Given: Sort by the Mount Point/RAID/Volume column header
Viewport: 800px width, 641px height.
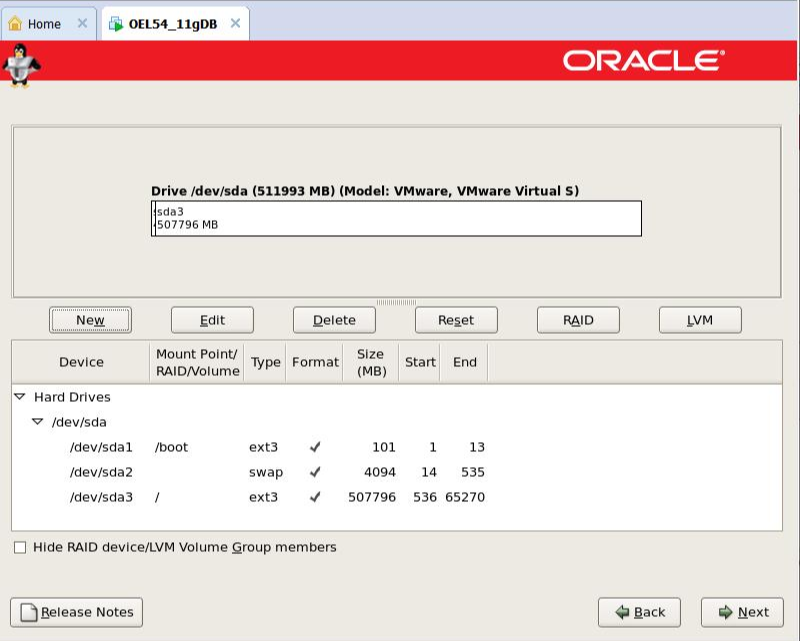Looking at the screenshot, I should [x=197, y=362].
